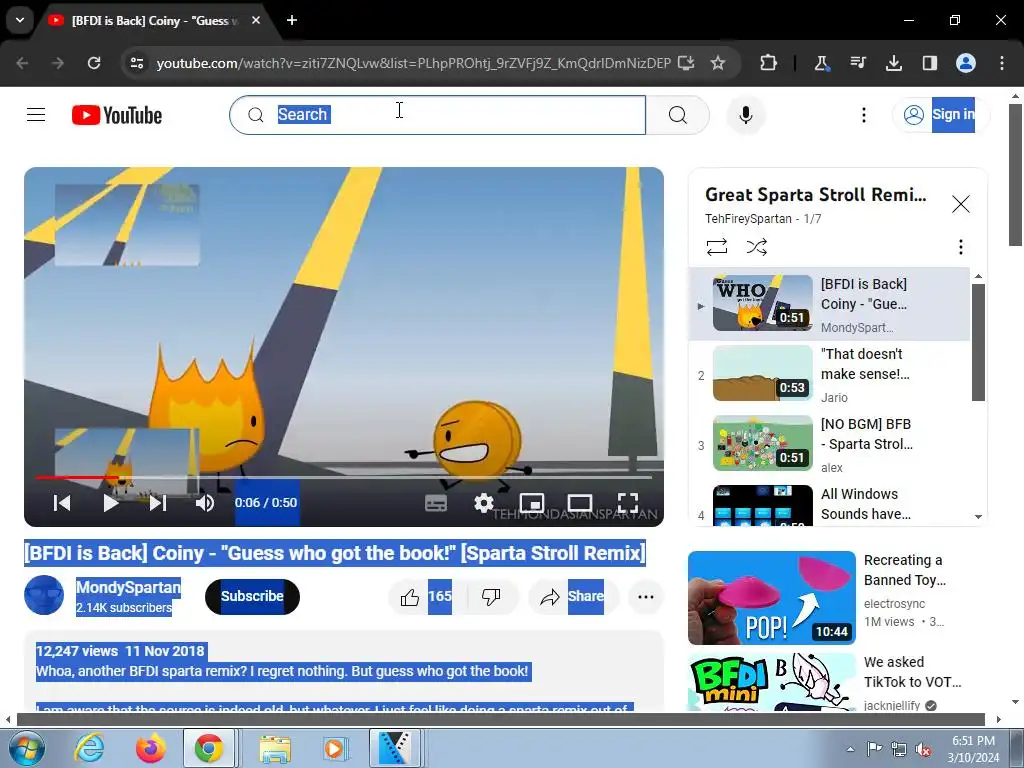
Task: Select playlist item "[BFDI is Back] Coiny"
Action: click(x=829, y=304)
